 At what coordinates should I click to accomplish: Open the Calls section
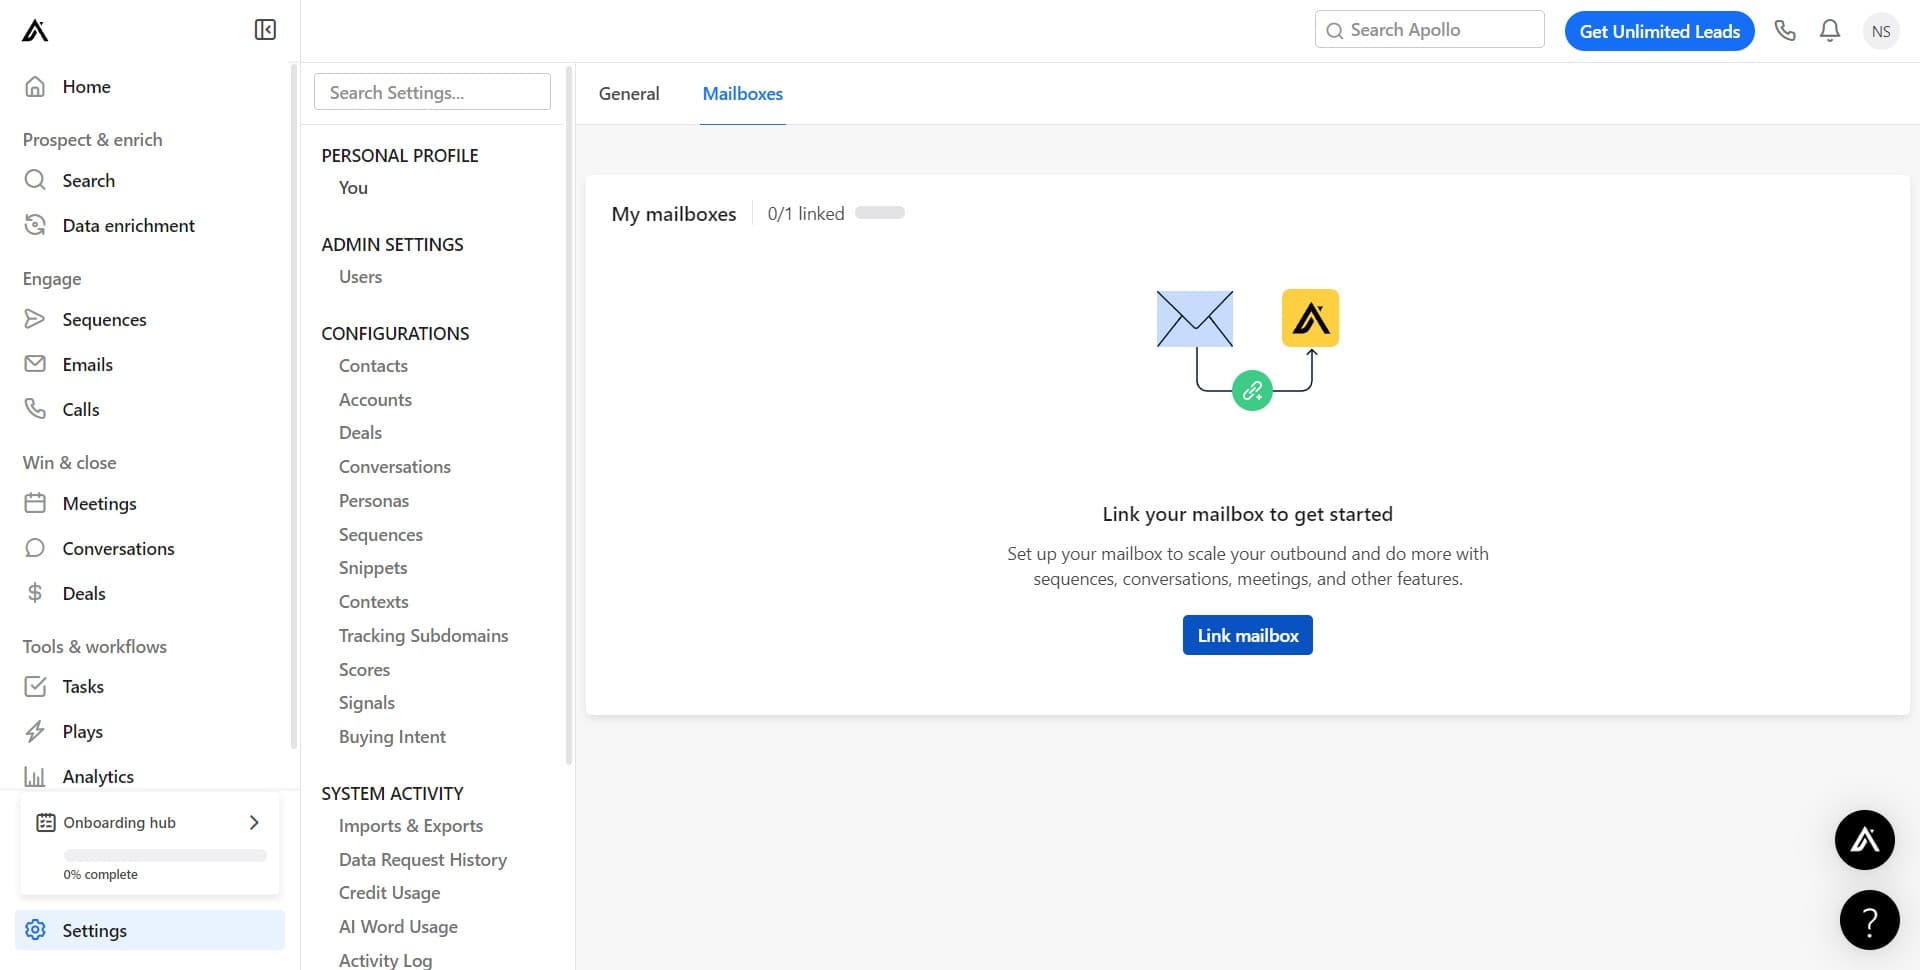tap(80, 409)
